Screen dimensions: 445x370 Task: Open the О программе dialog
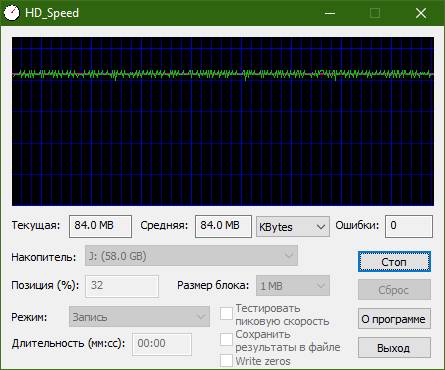(x=394, y=319)
